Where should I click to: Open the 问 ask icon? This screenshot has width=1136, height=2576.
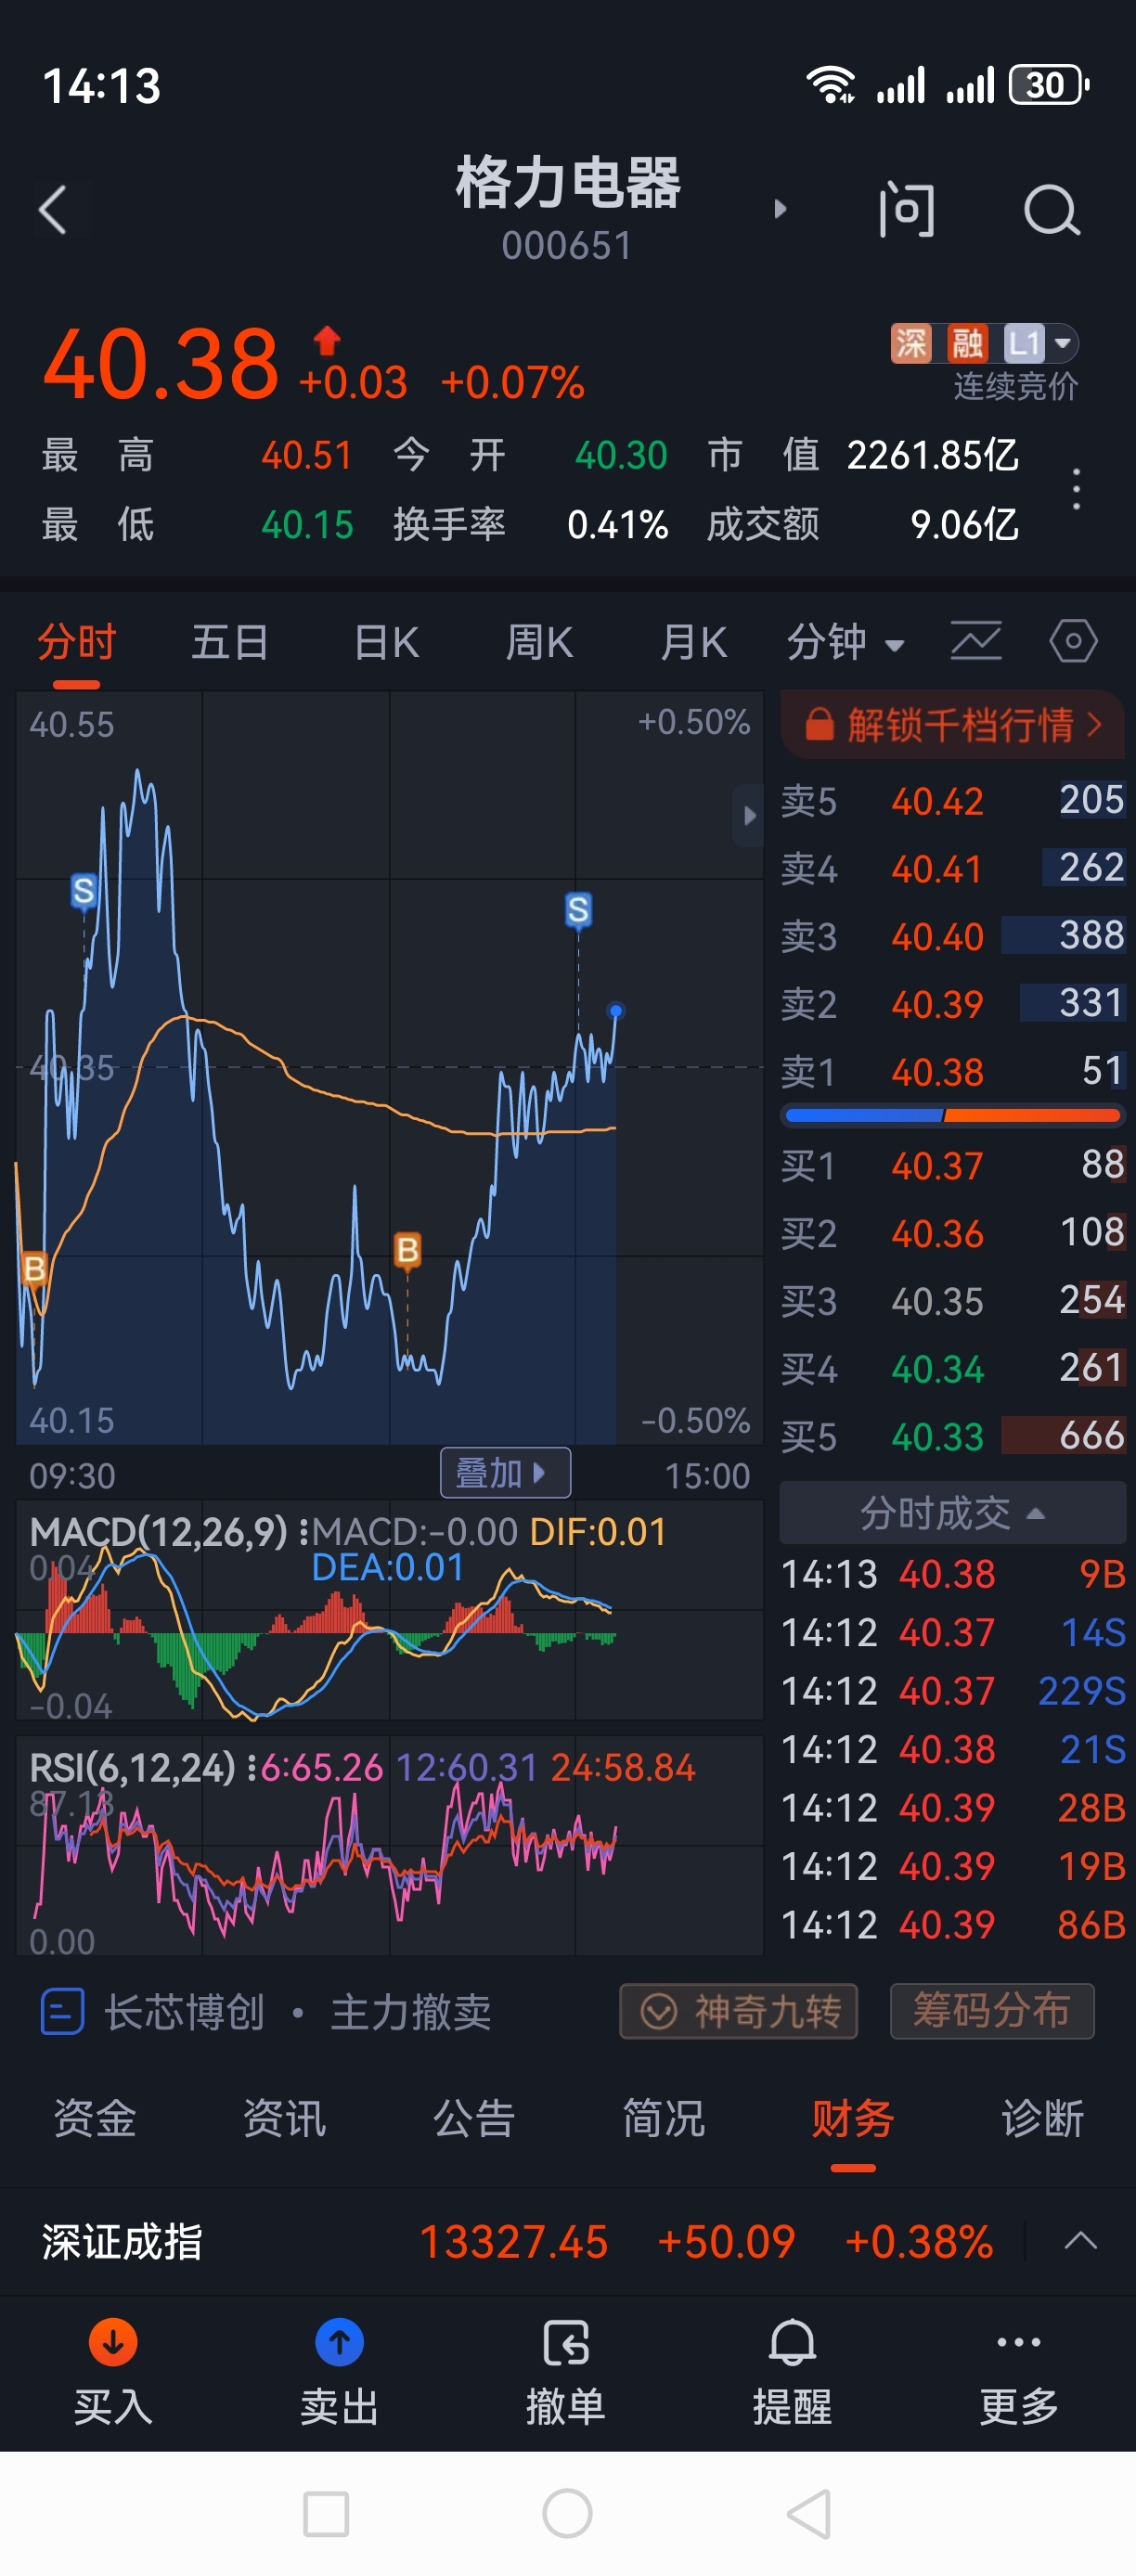906,210
